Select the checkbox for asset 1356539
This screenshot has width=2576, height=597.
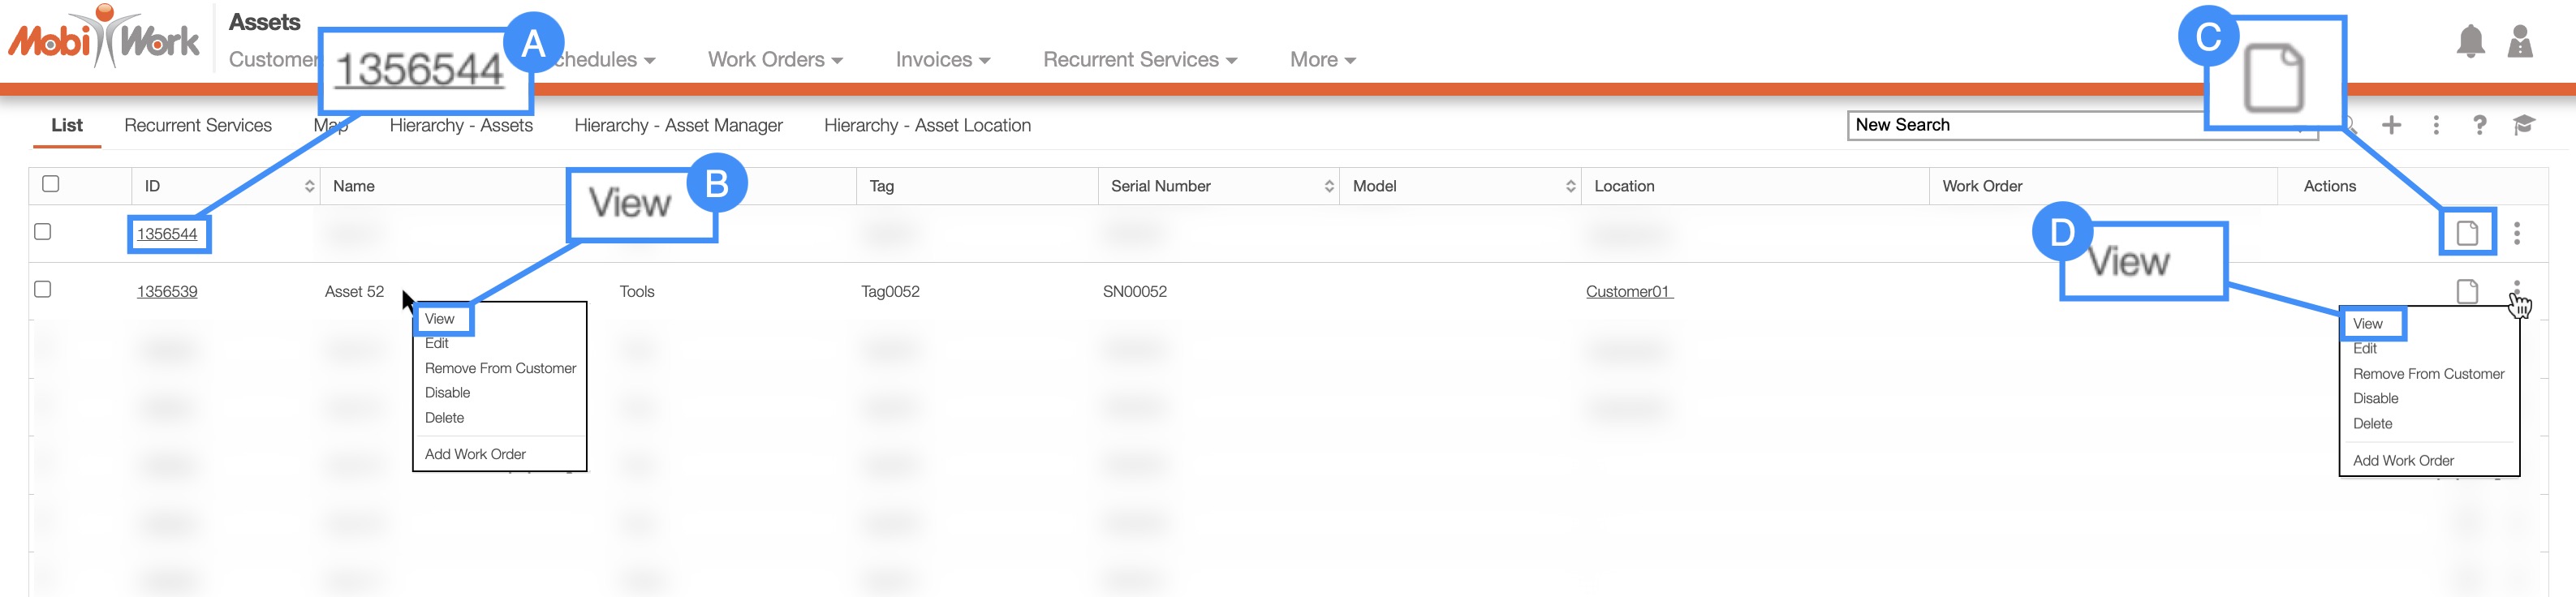[43, 290]
